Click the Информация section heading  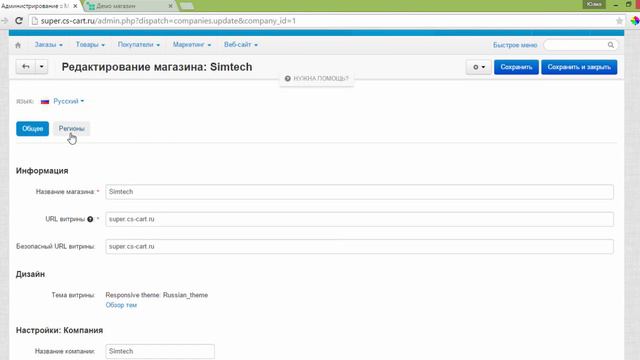click(x=42, y=171)
